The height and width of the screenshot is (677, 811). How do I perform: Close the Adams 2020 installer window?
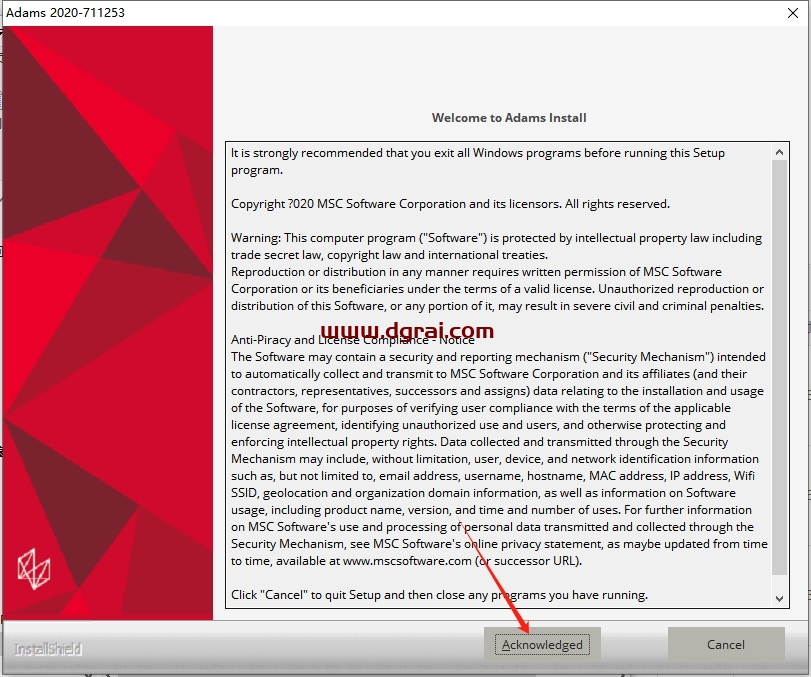click(x=792, y=13)
